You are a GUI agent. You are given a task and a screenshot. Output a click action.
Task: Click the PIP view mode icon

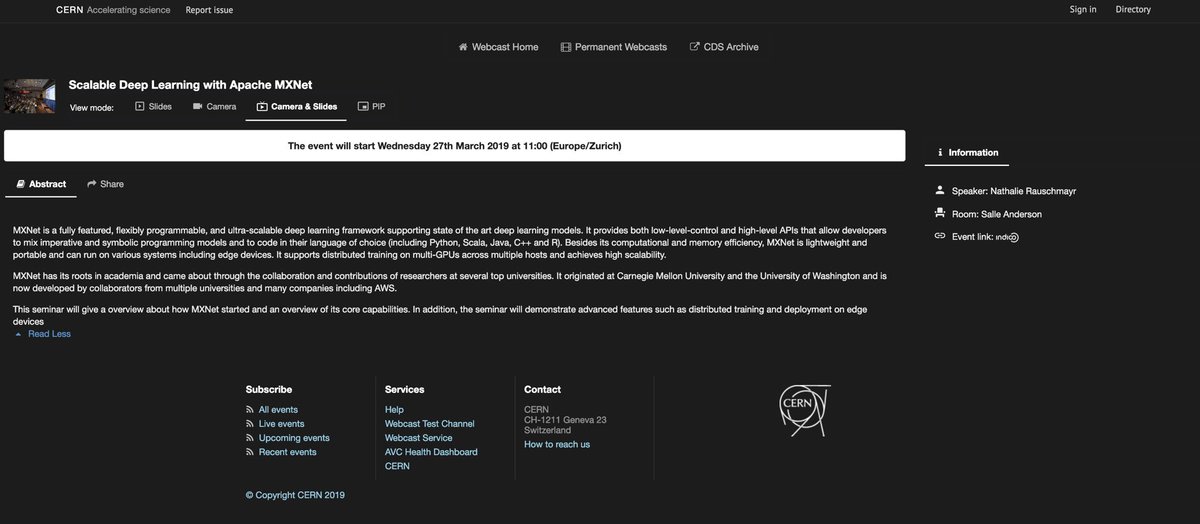tap(362, 105)
